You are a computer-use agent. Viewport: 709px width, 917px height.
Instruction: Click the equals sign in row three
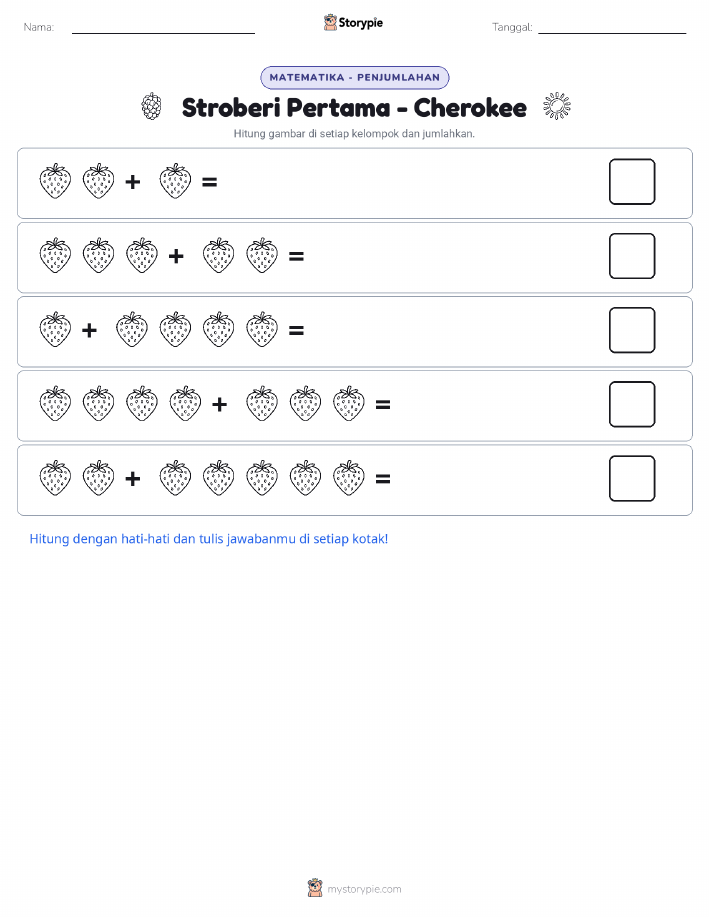click(x=297, y=330)
